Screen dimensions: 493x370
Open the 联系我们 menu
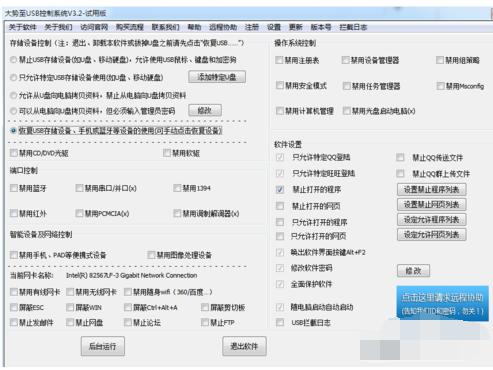(165, 27)
